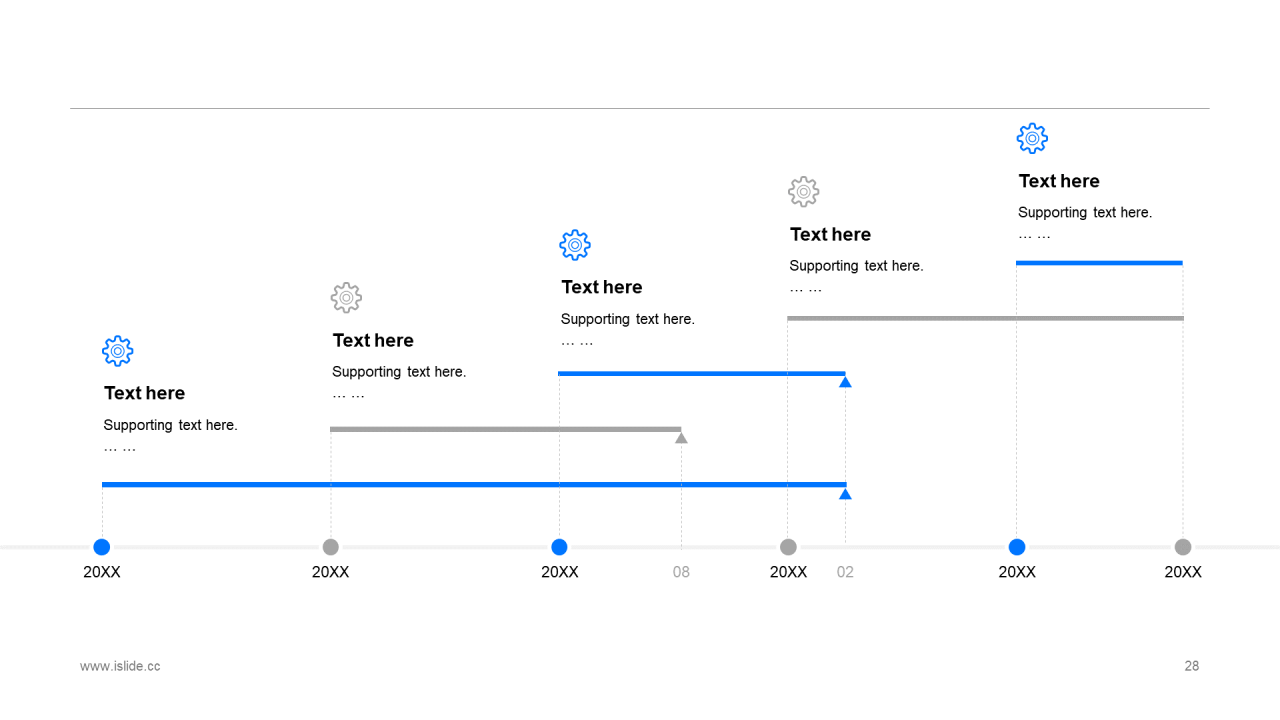Image resolution: width=1280 pixels, height=720 pixels.
Task: Select the blue triangle marker under the longest blue bar
Action: tap(845, 494)
